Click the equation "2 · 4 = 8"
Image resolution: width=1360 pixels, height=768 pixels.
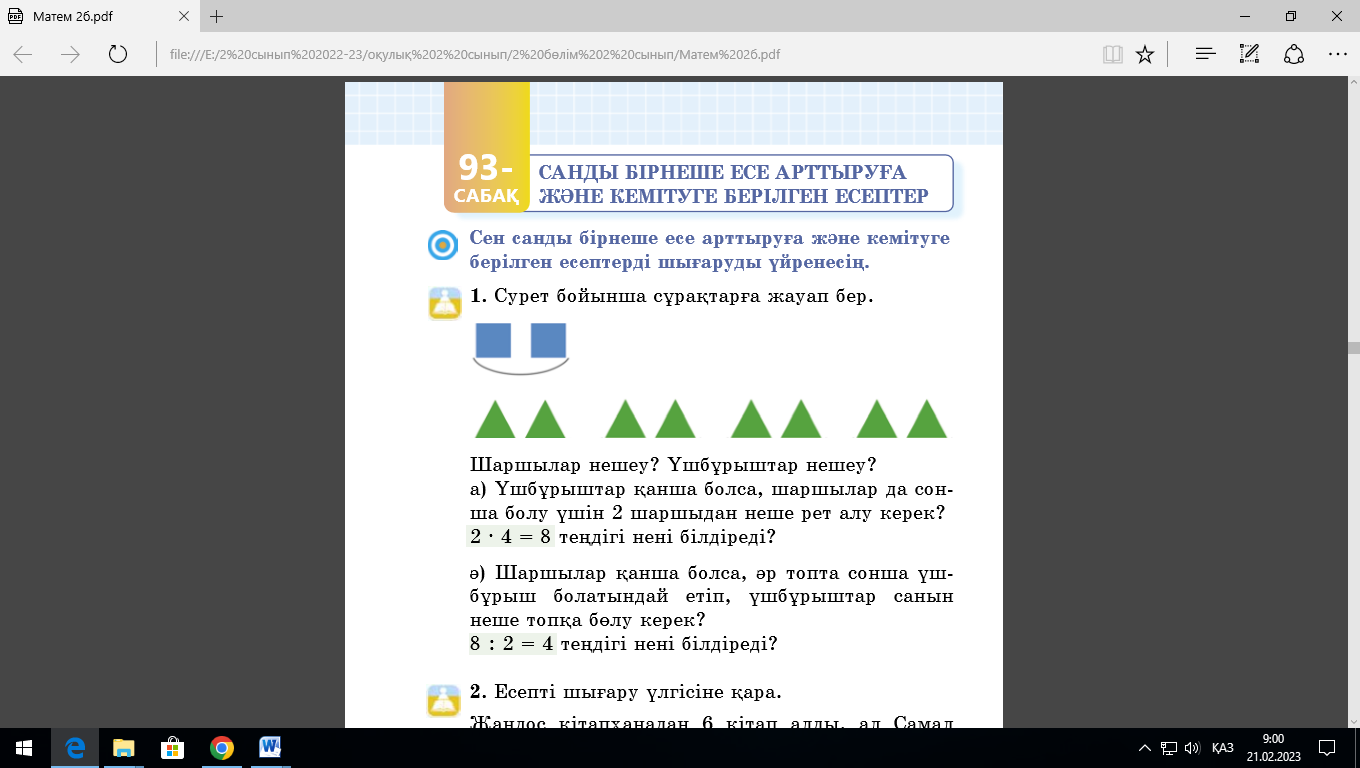click(x=510, y=536)
